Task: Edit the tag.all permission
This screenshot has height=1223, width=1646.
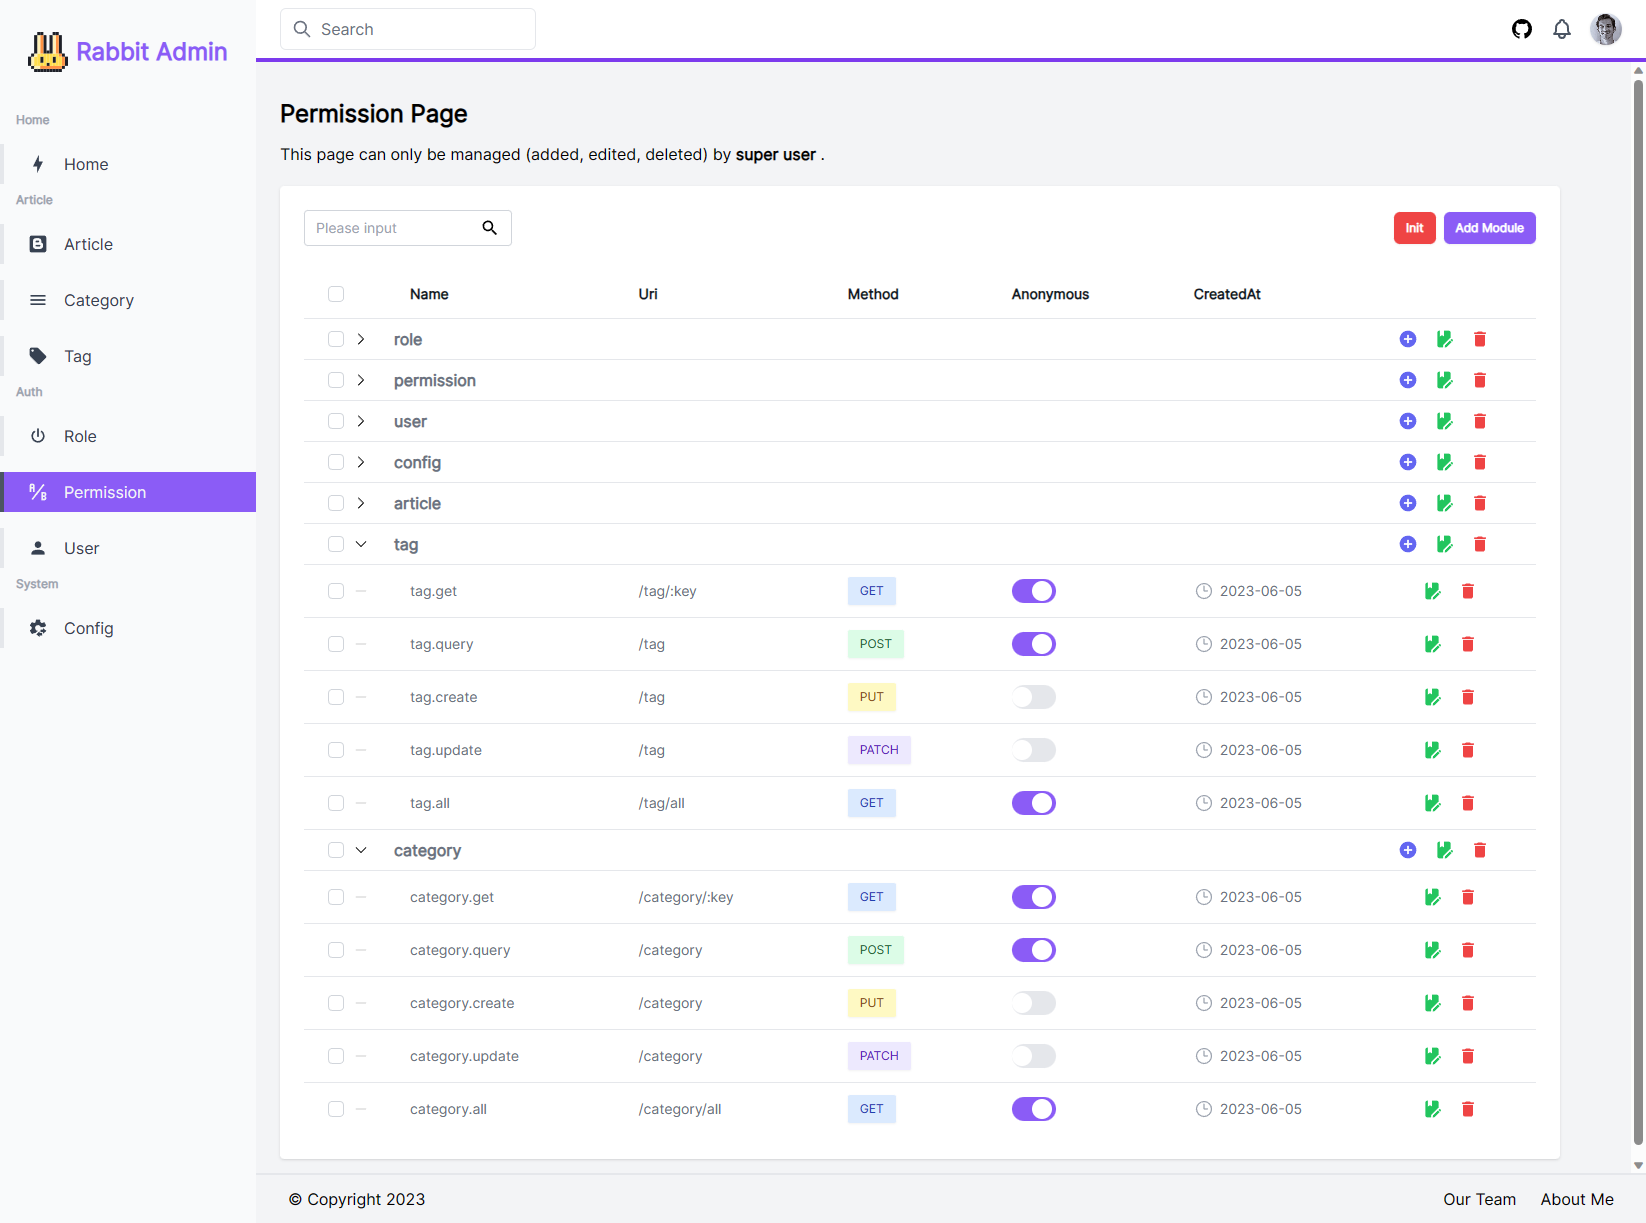Action: pos(1432,803)
